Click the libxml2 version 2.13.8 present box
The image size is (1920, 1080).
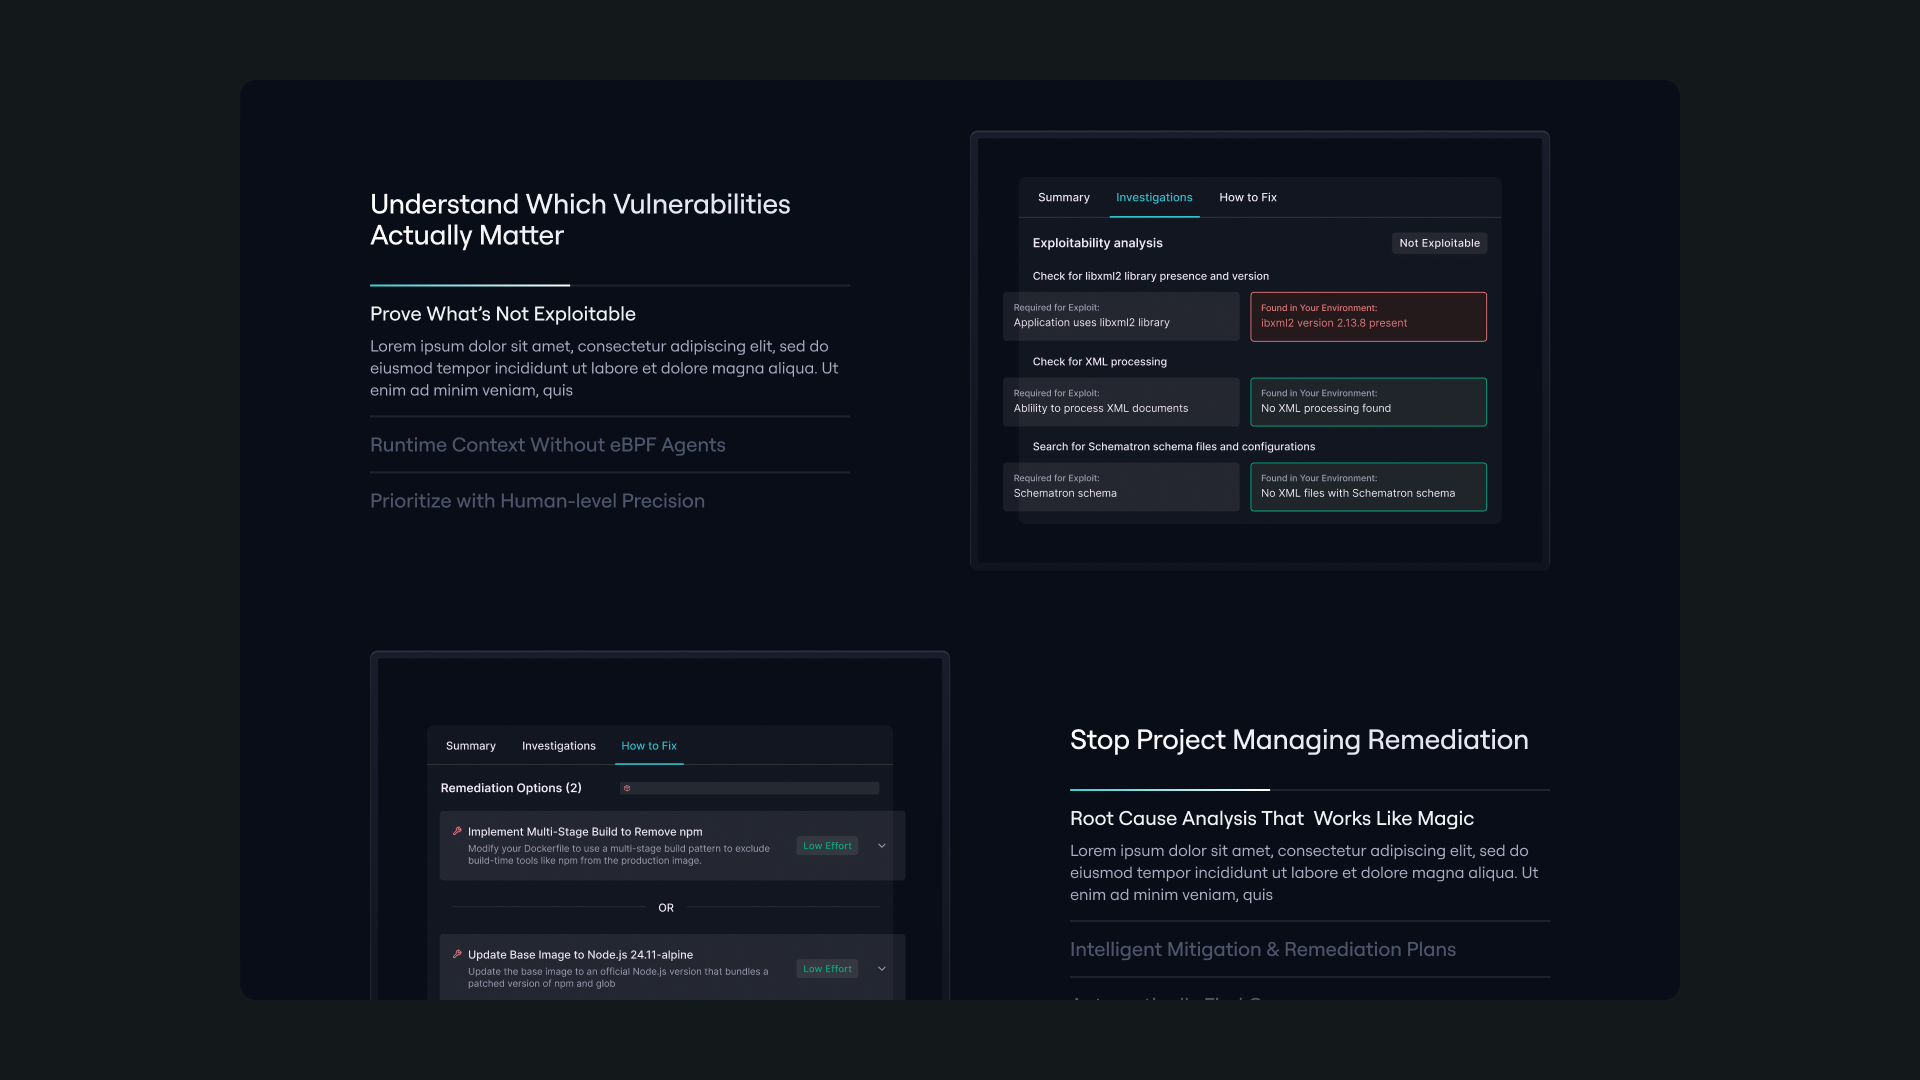pyautogui.click(x=1368, y=316)
